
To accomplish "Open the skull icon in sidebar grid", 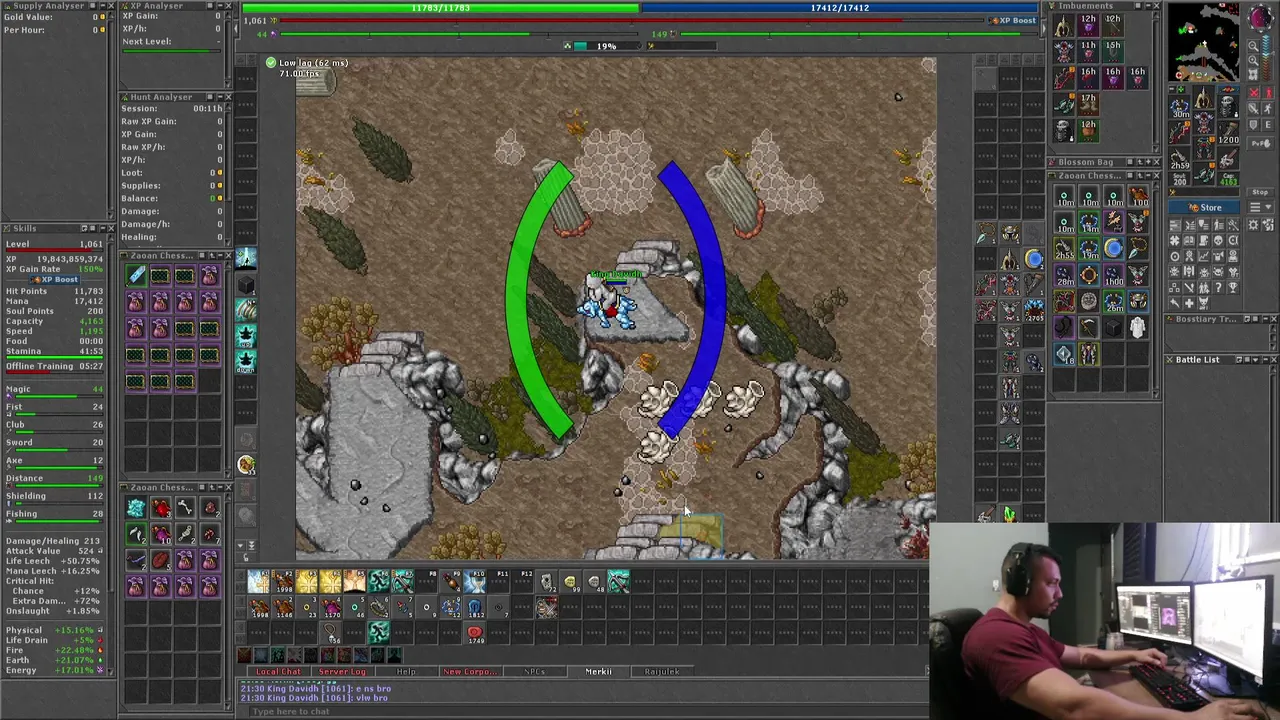I will (x=1218, y=240).
